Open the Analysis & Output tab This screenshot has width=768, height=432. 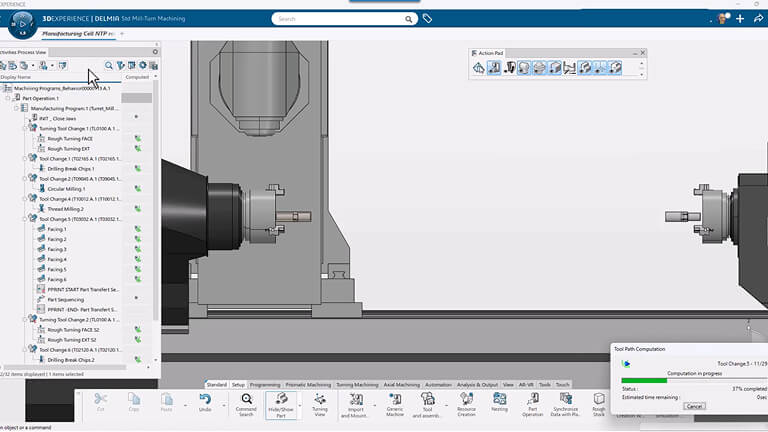[477, 384]
